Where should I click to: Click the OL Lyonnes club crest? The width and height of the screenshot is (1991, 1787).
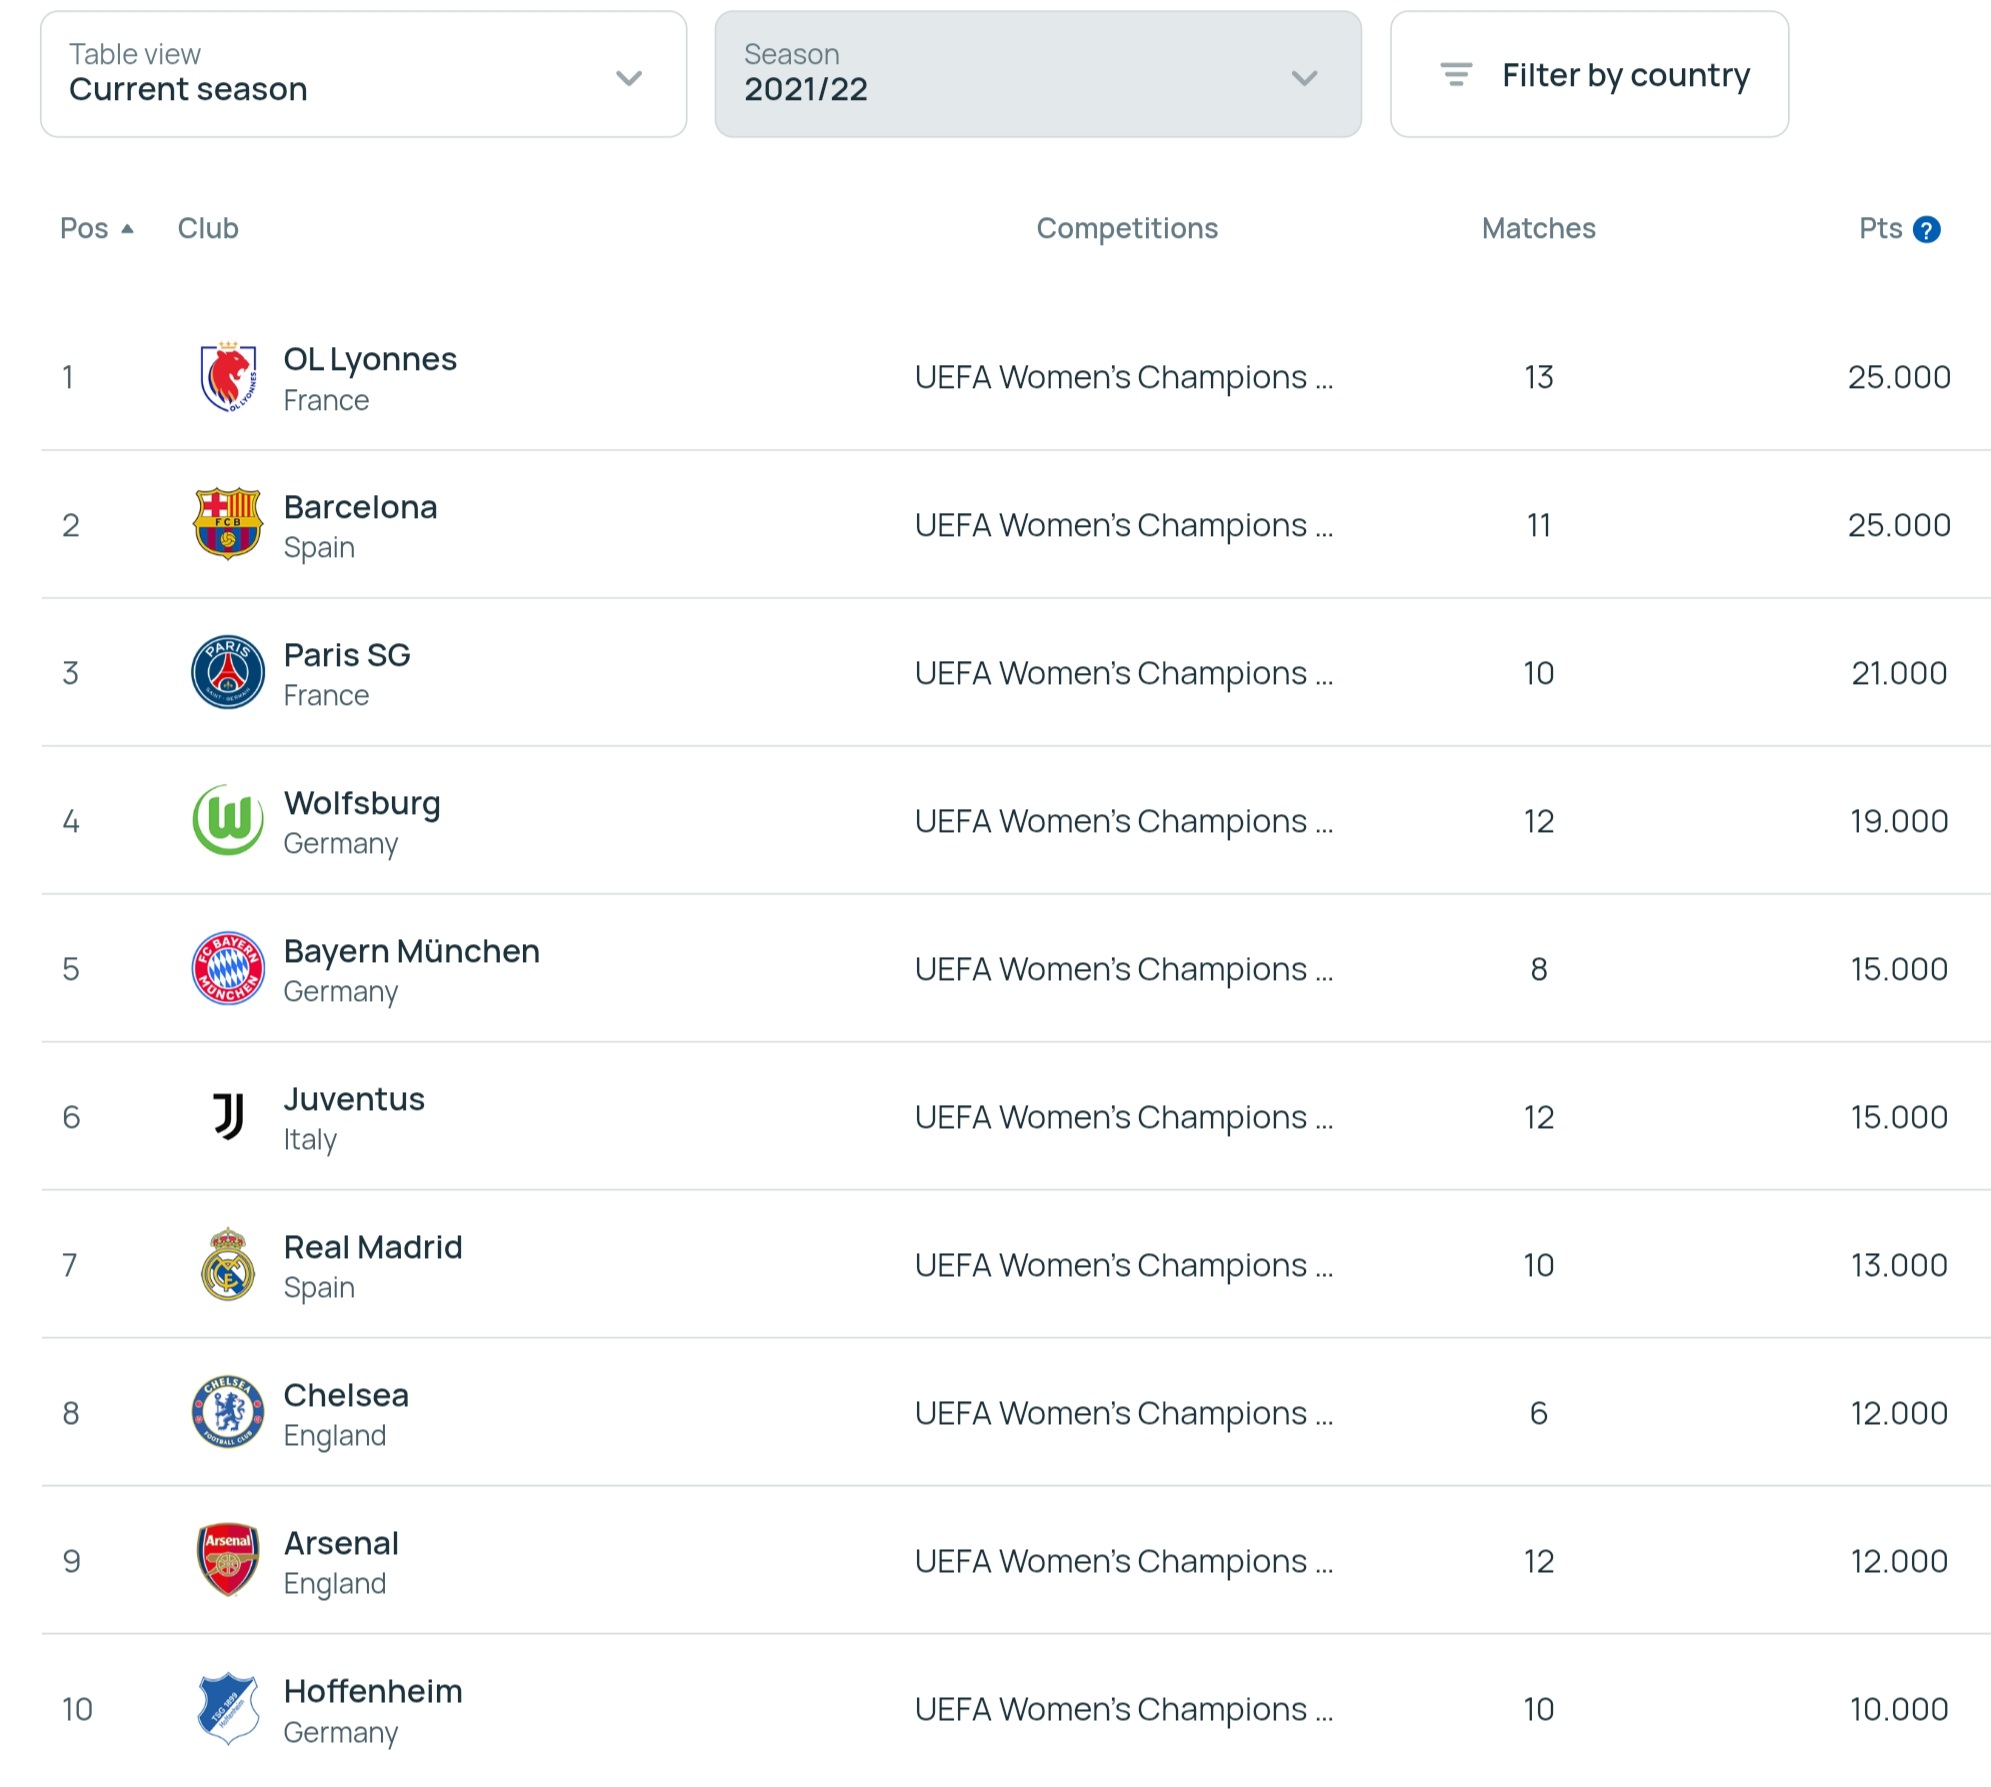coord(228,377)
